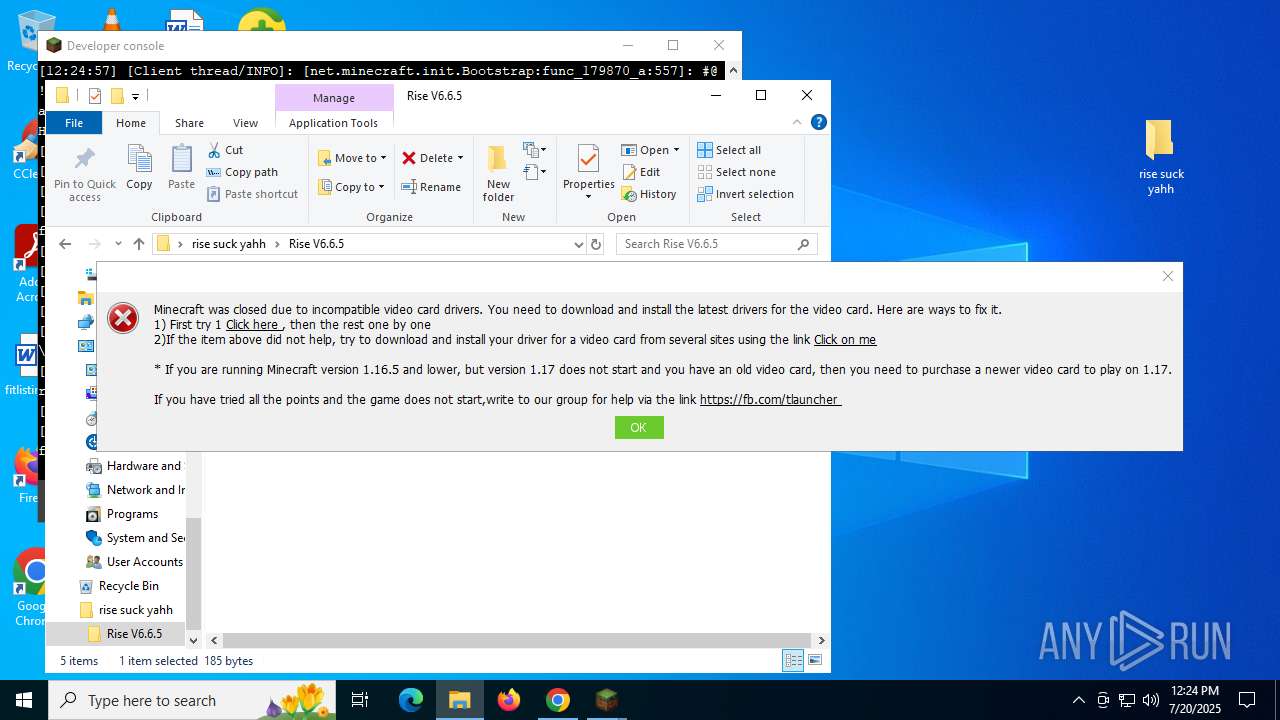Click the Windows Start button
This screenshot has width=1280, height=720.
click(24, 700)
